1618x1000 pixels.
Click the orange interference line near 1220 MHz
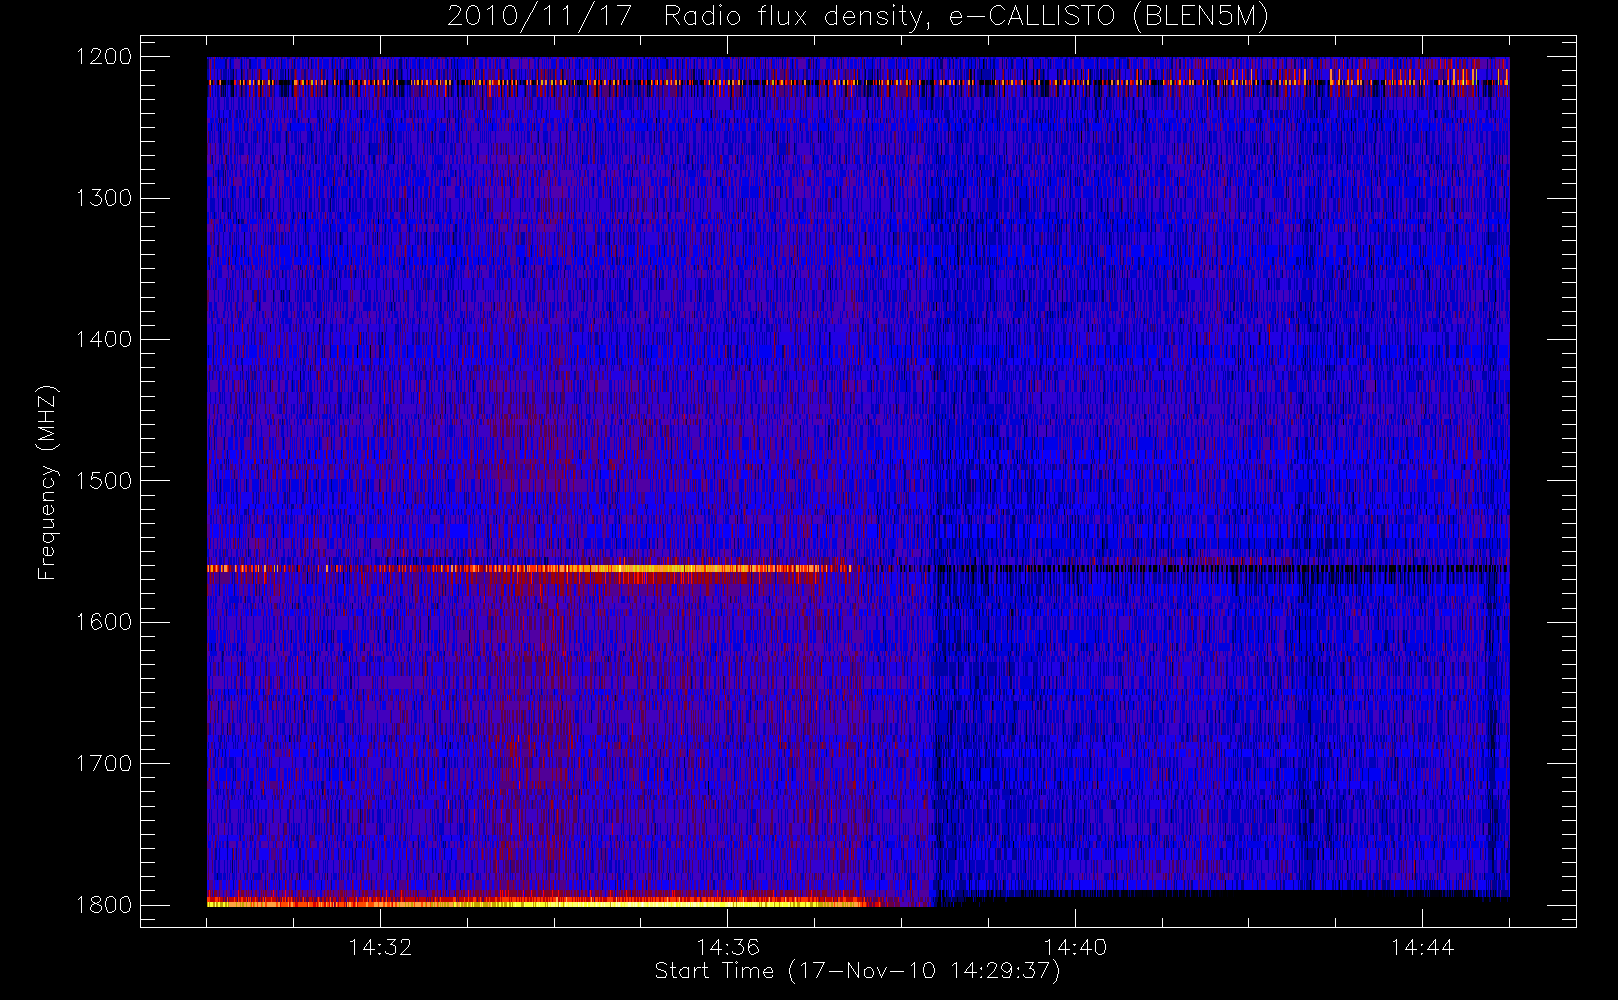coord(858,82)
